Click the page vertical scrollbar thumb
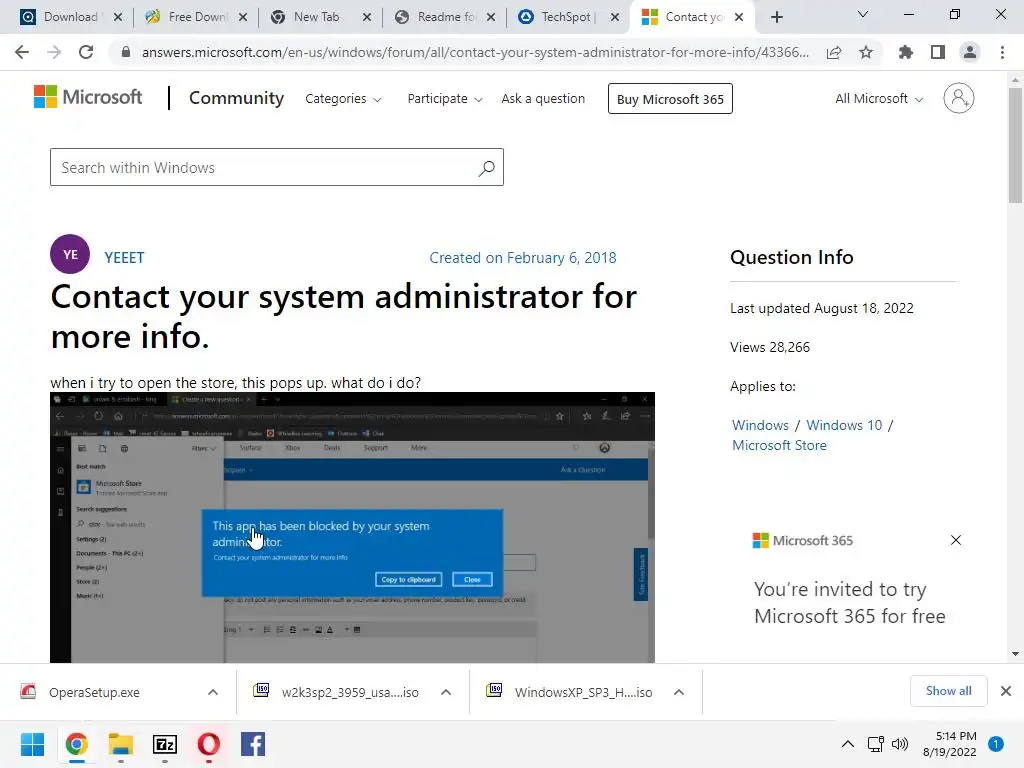Image resolution: width=1024 pixels, height=768 pixels. point(1015,145)
